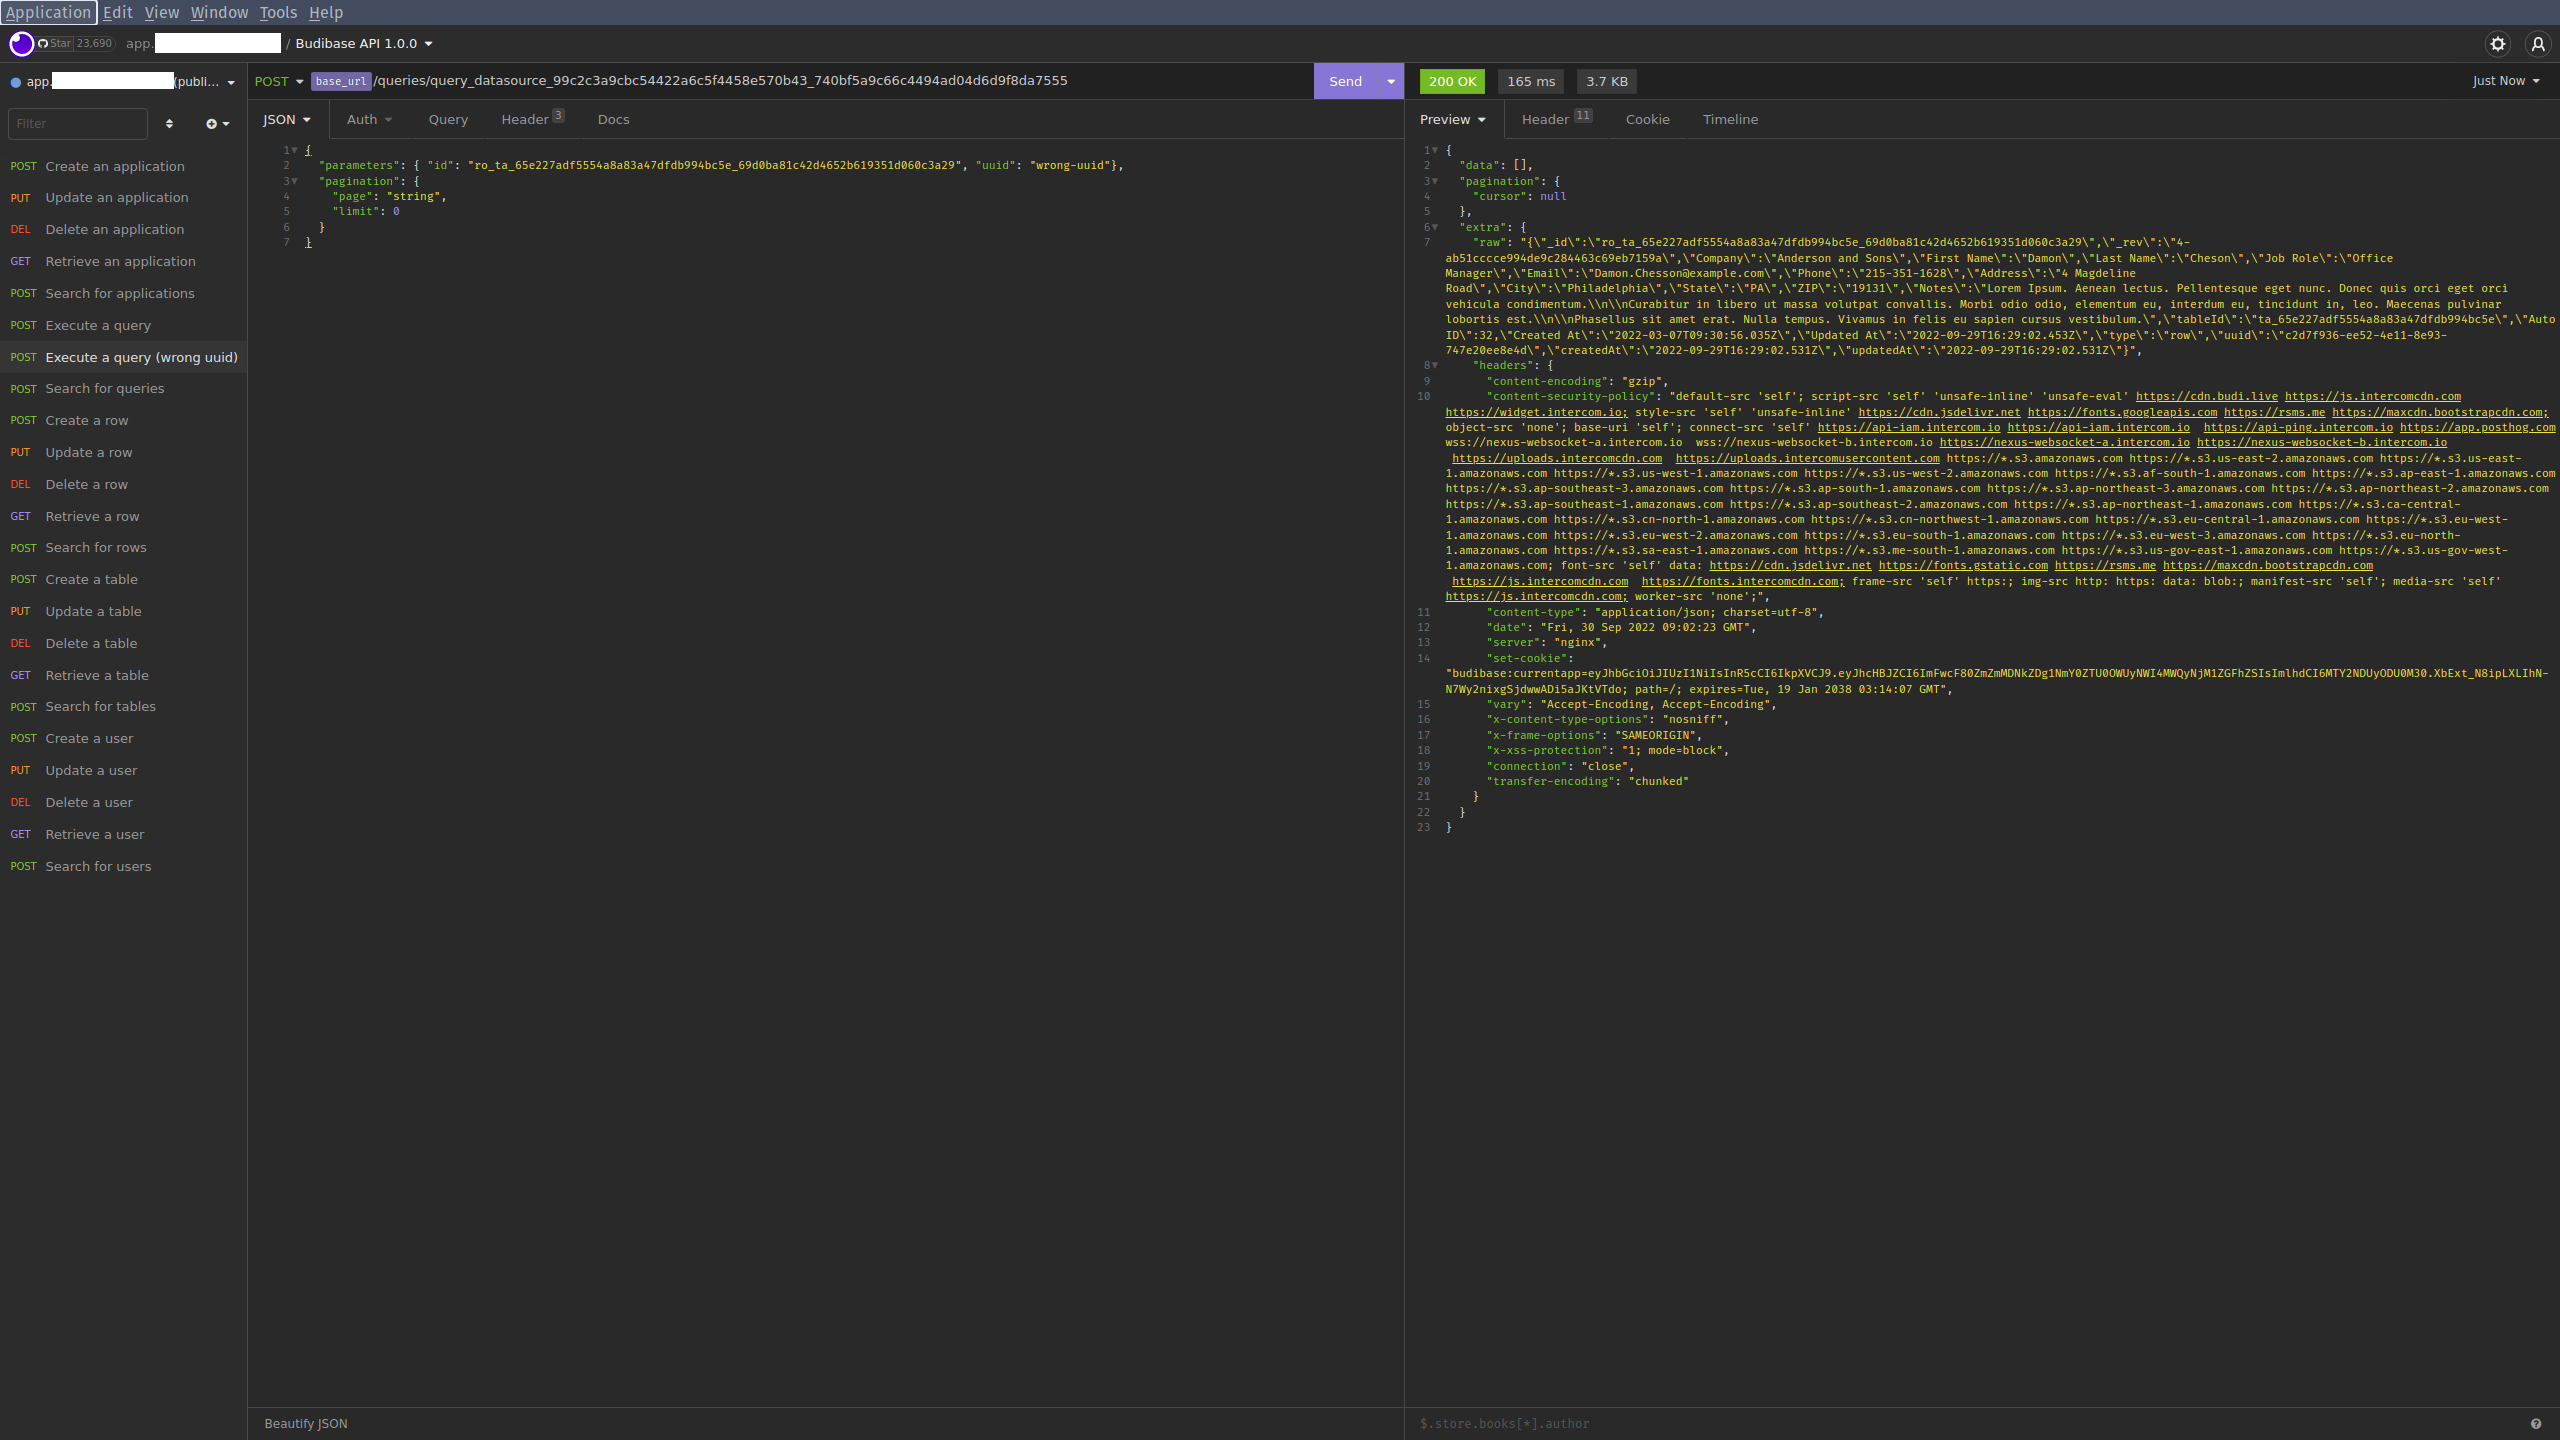Open the Just Now response history dropdown
2560x1440 pixels.
coord(2504,80)
